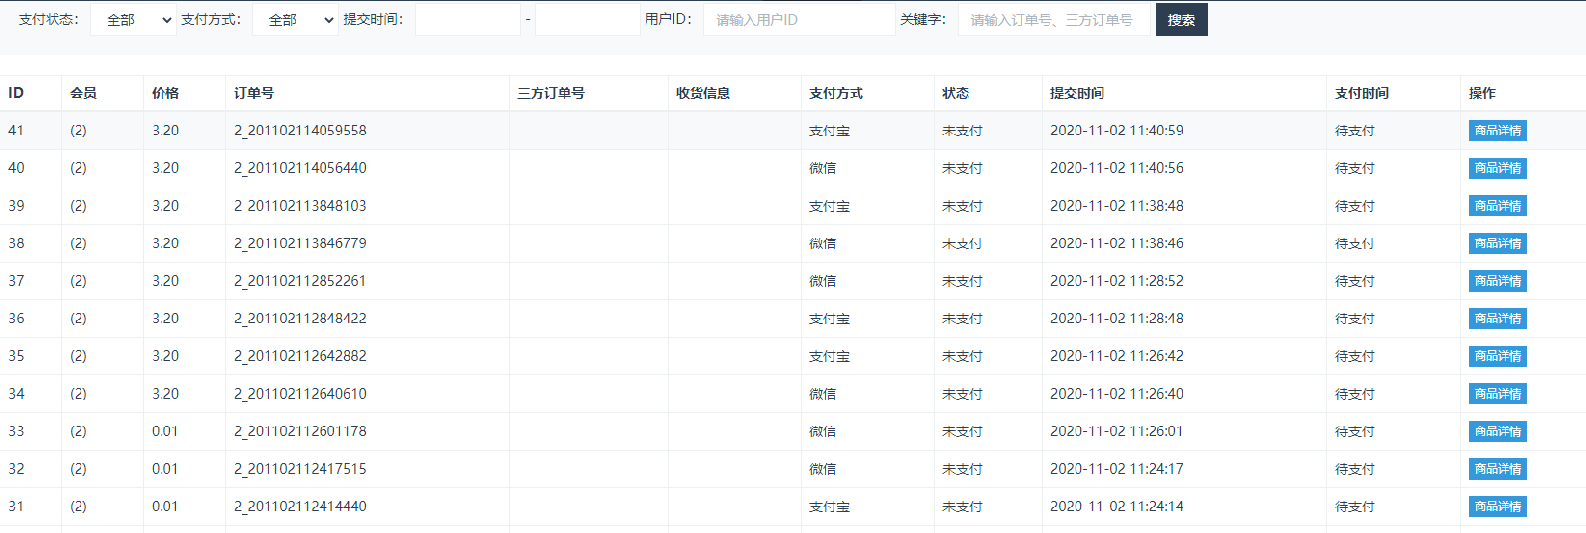
Task: View 商品详情 for order ID 34
Action: pyautogui.click(x=1497, y=394)
